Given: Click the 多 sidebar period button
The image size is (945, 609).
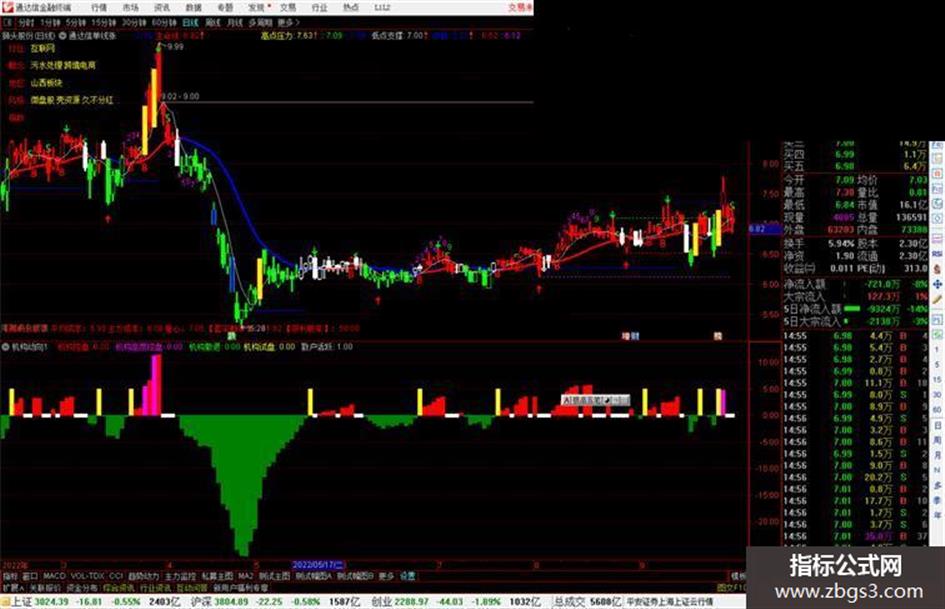Looking at the screenshot, I should 937,485.
